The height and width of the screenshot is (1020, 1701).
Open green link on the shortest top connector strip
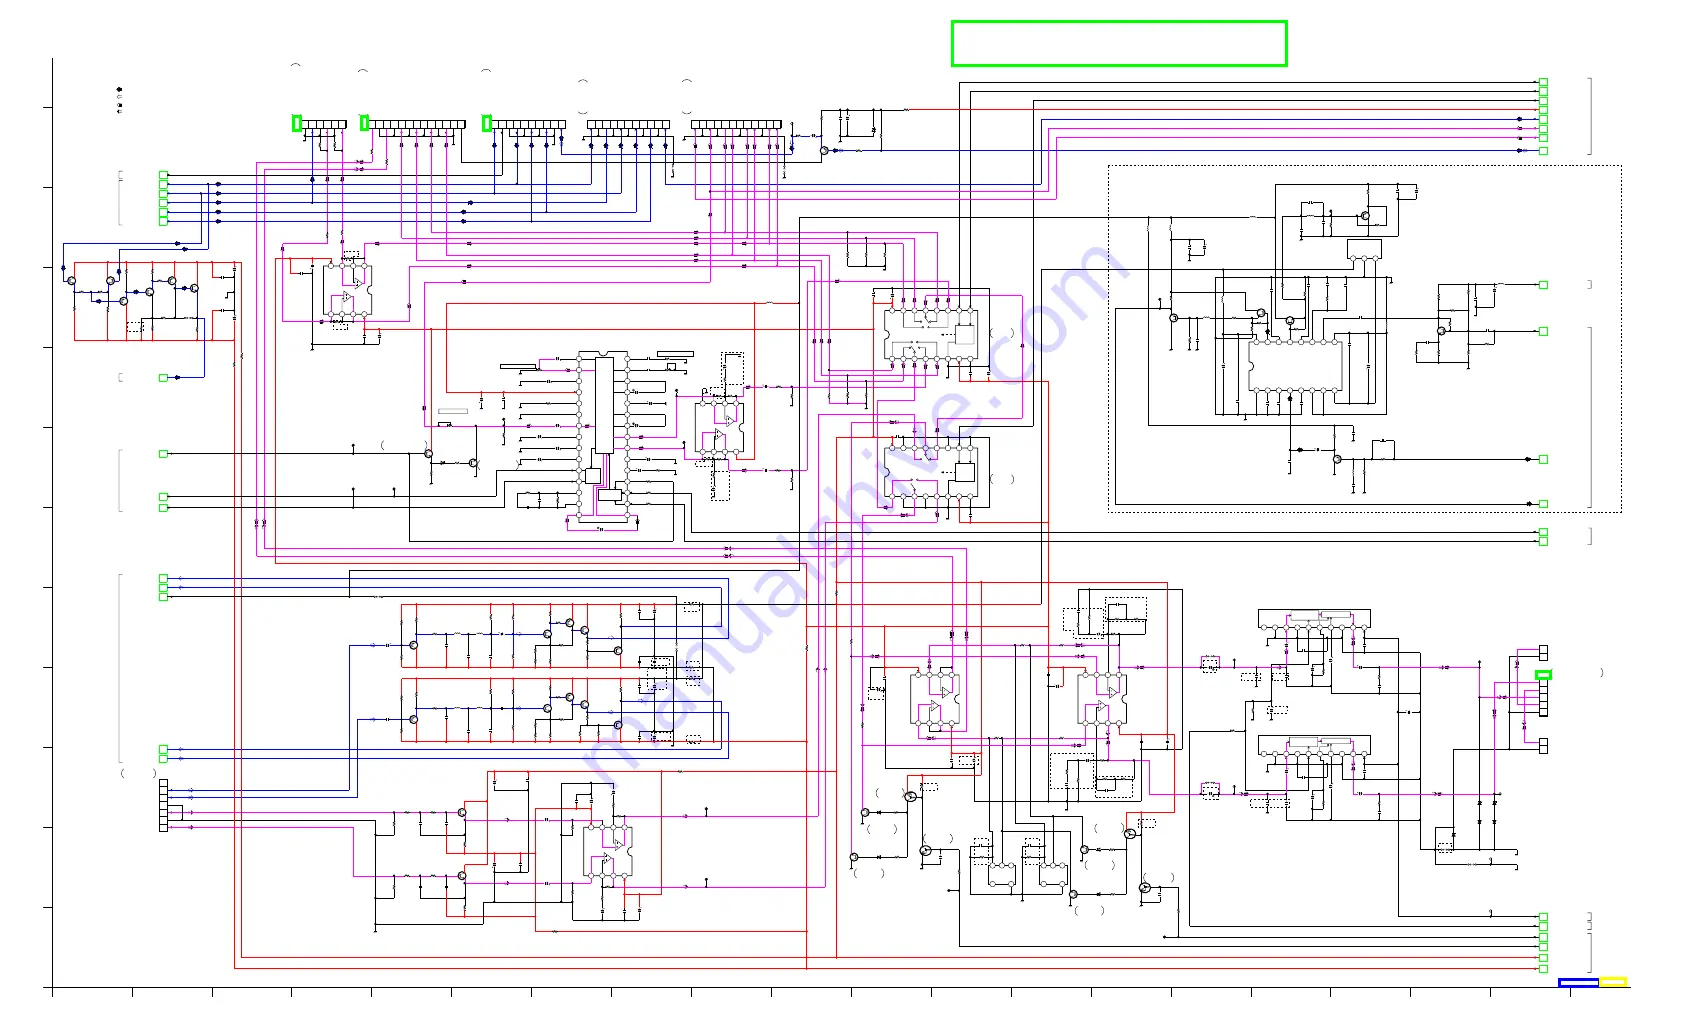coord(297,123)
